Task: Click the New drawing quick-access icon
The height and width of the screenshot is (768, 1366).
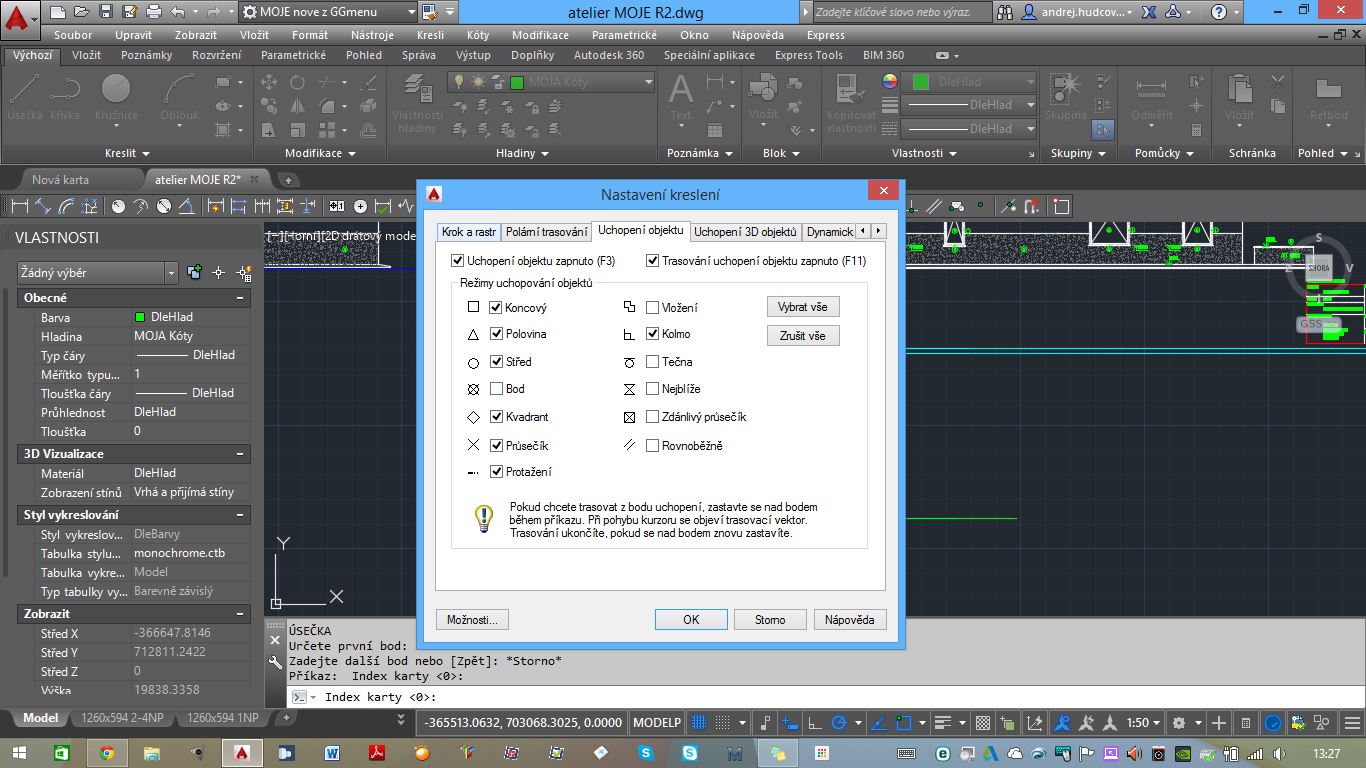Action: [57, 12]
